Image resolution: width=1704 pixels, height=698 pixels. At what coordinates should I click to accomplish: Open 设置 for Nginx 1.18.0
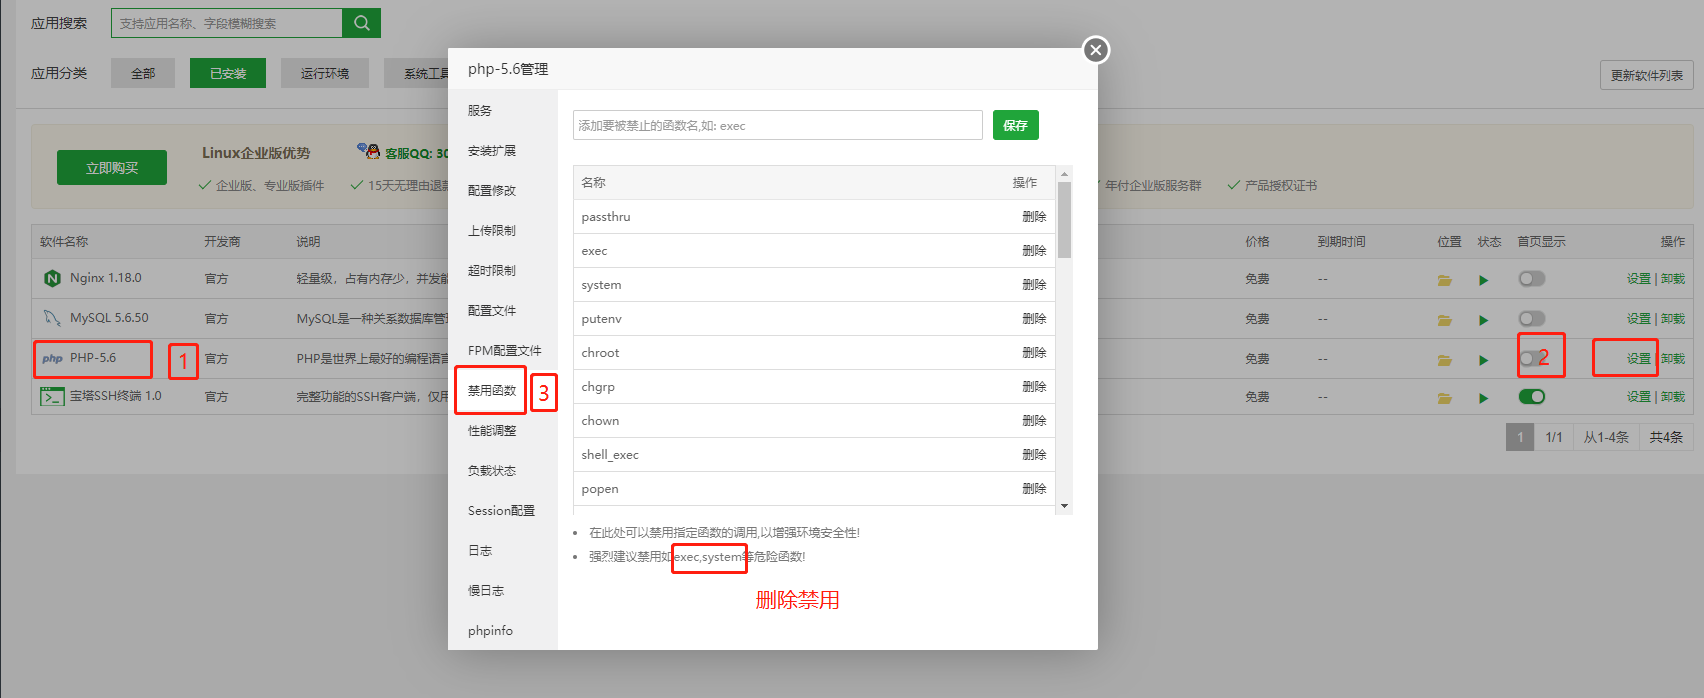pos(1639,279)
